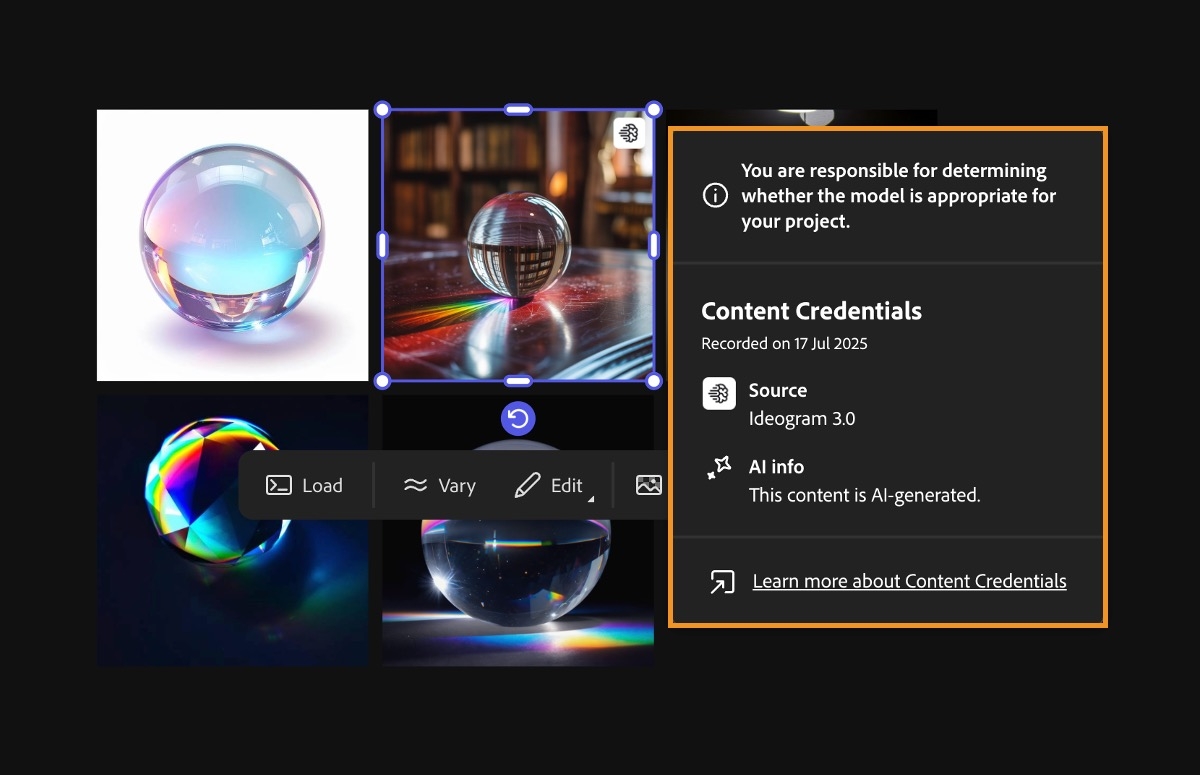The width and height of the screenshot is (1200, 775).
Task: Click the model responsibility notice text
Action: [898, 196]
